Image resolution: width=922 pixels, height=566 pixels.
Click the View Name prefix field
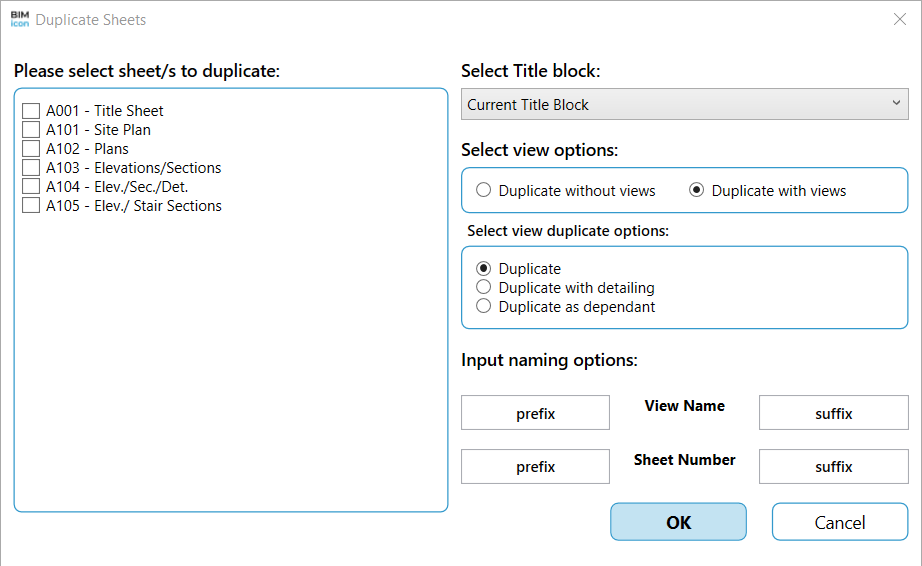[535, 413]
